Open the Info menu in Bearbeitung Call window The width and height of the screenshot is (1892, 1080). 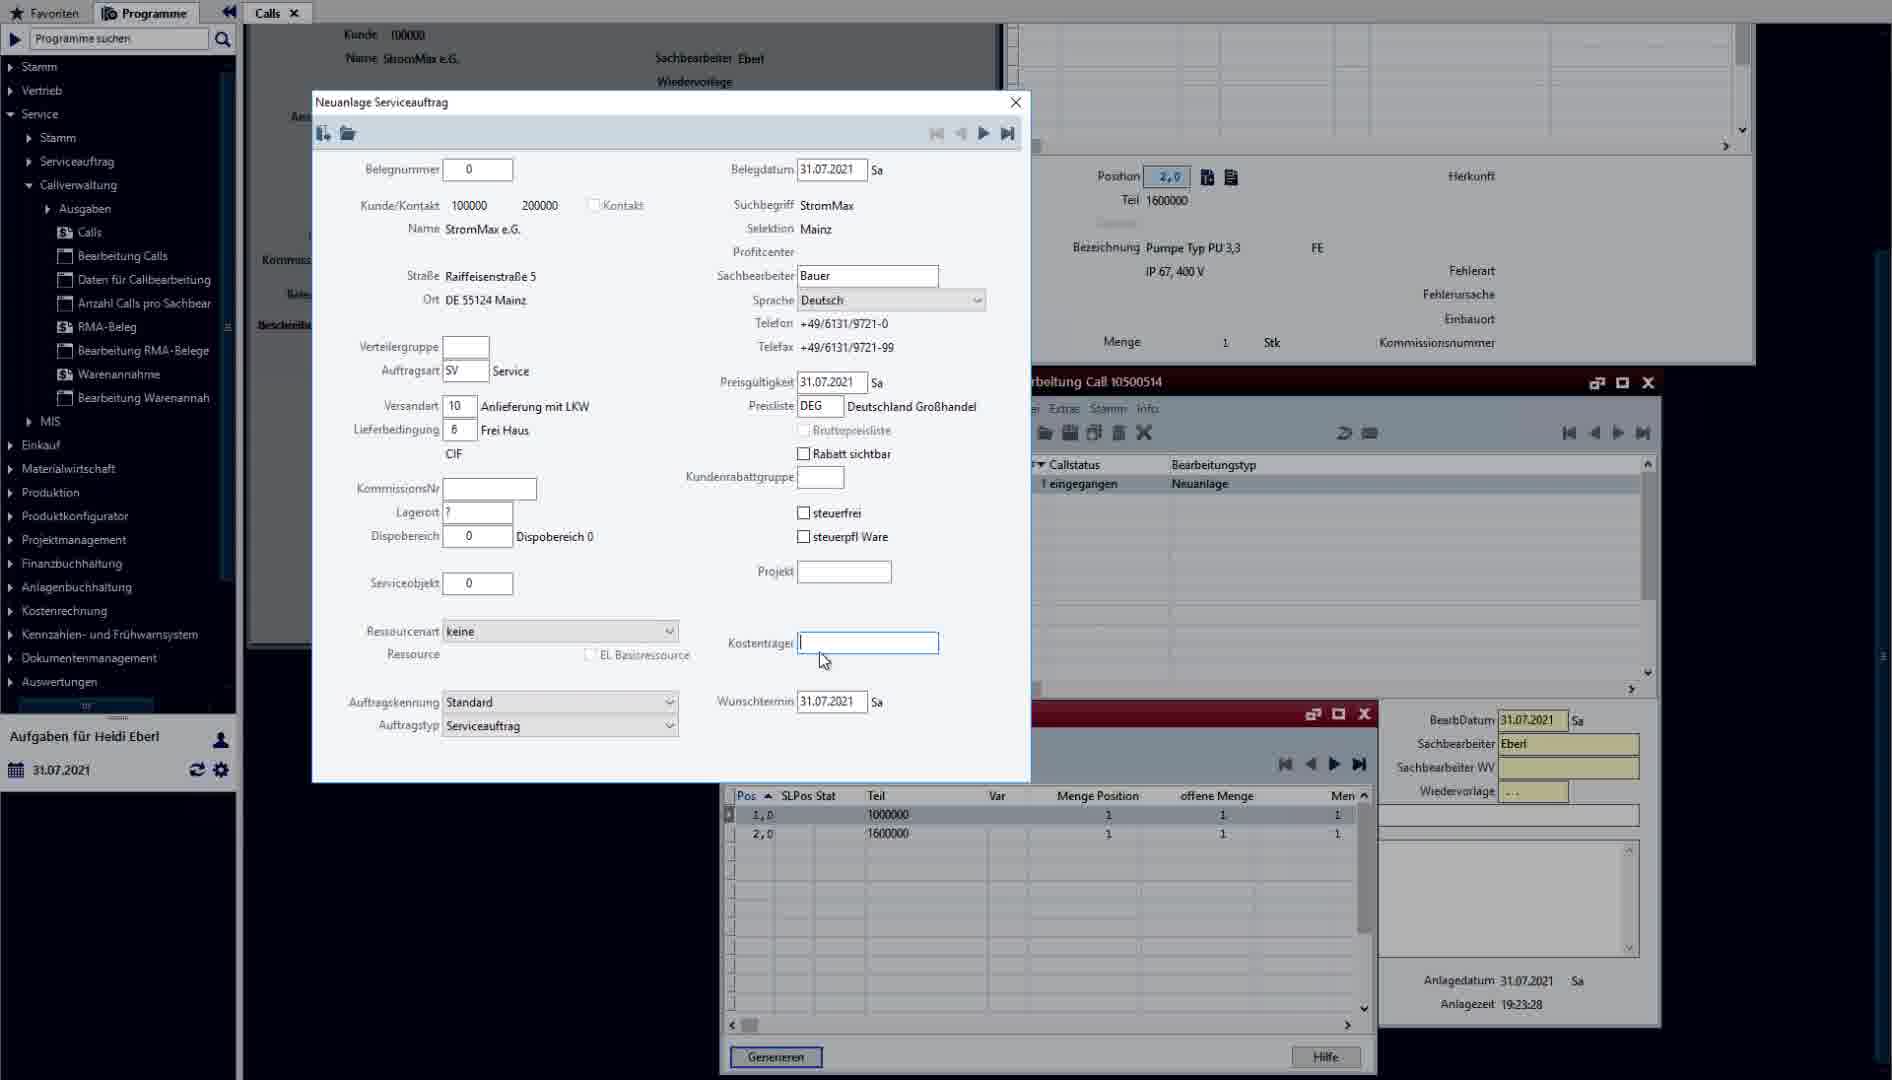1147,409
